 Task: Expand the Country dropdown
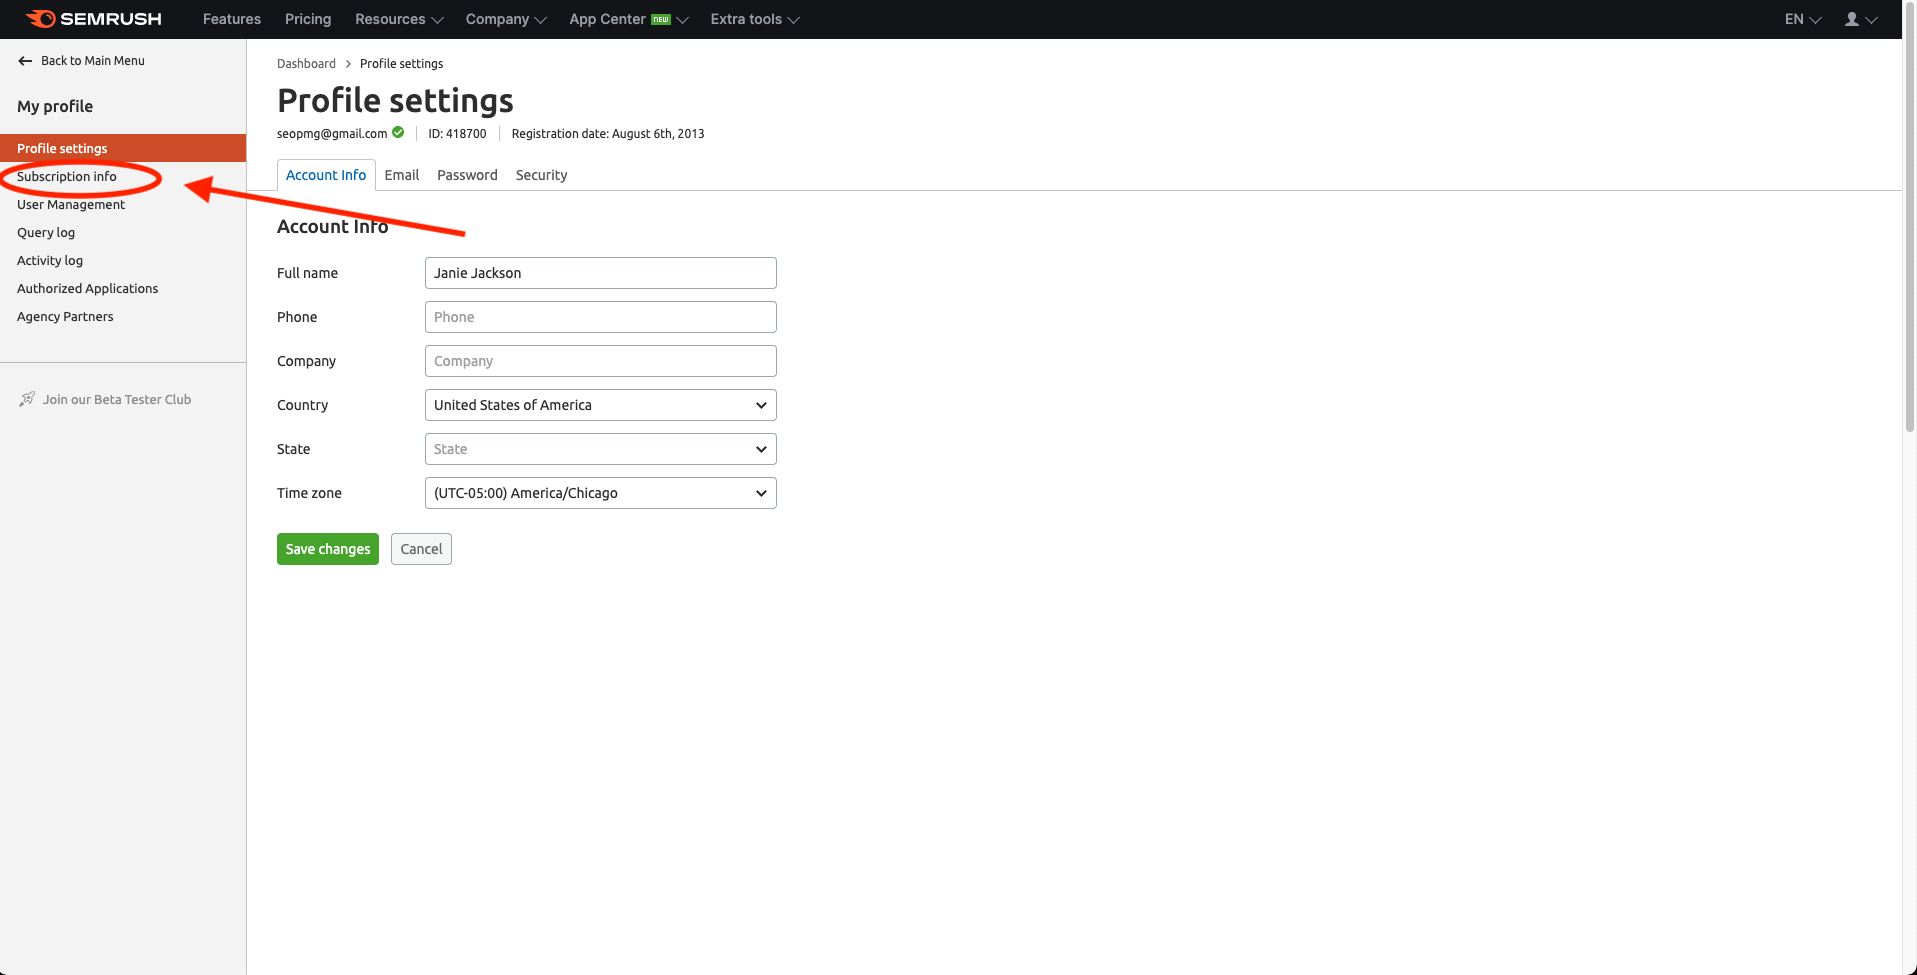(600, 405)
